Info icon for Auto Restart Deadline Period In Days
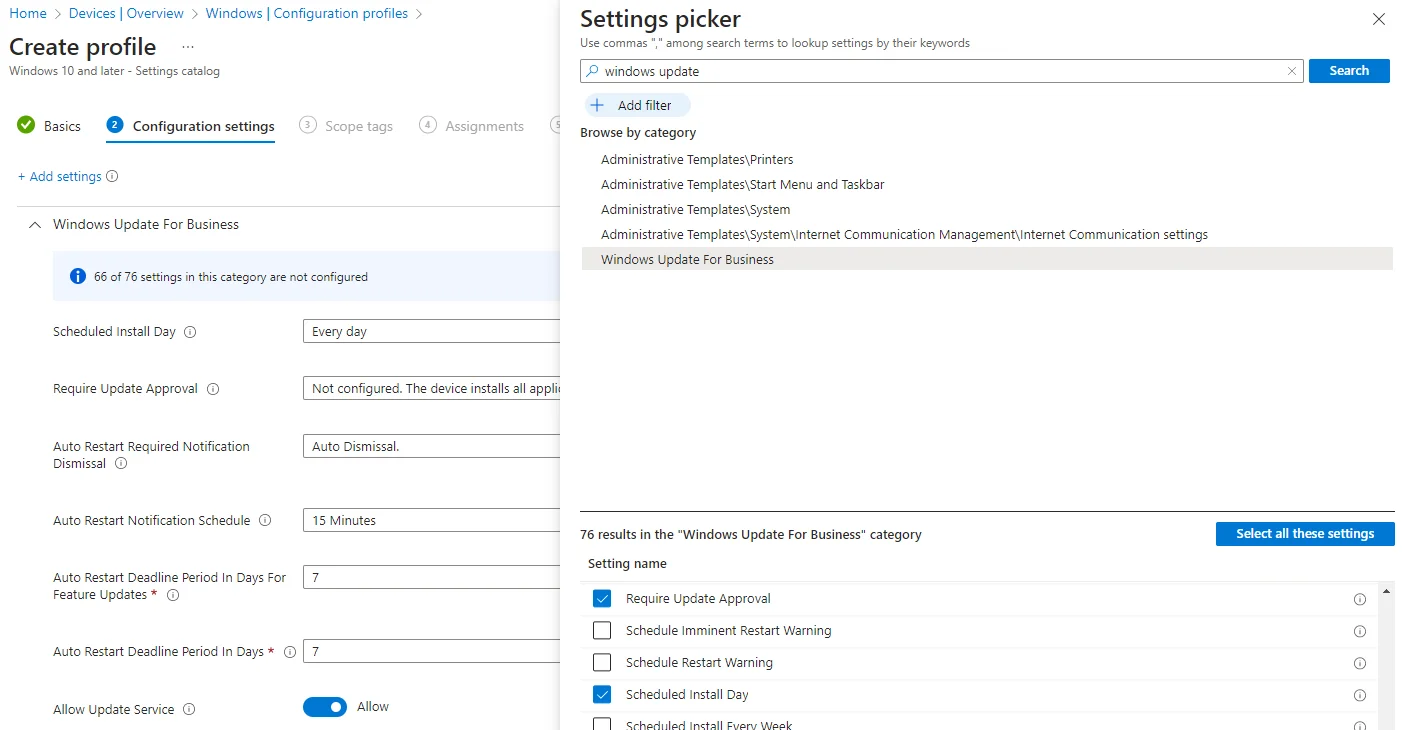1402x730 pixels. tap(290, 652)
